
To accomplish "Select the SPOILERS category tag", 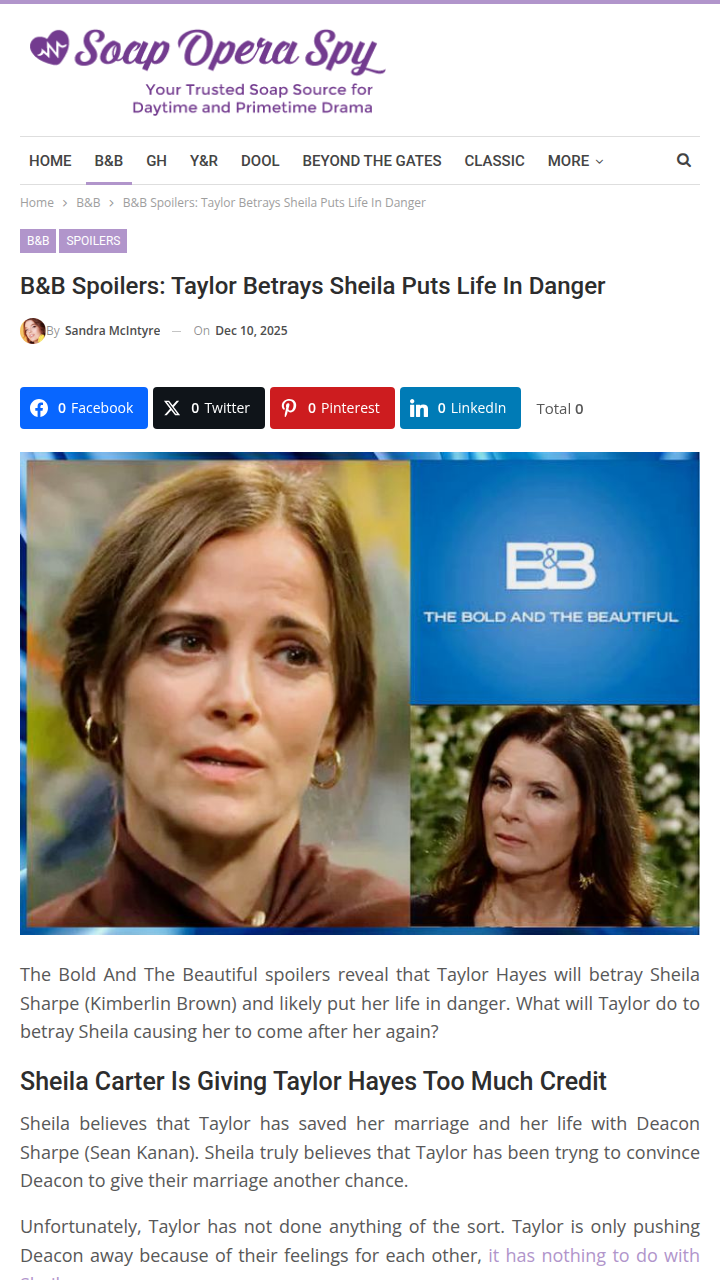I will click(93, 241).
